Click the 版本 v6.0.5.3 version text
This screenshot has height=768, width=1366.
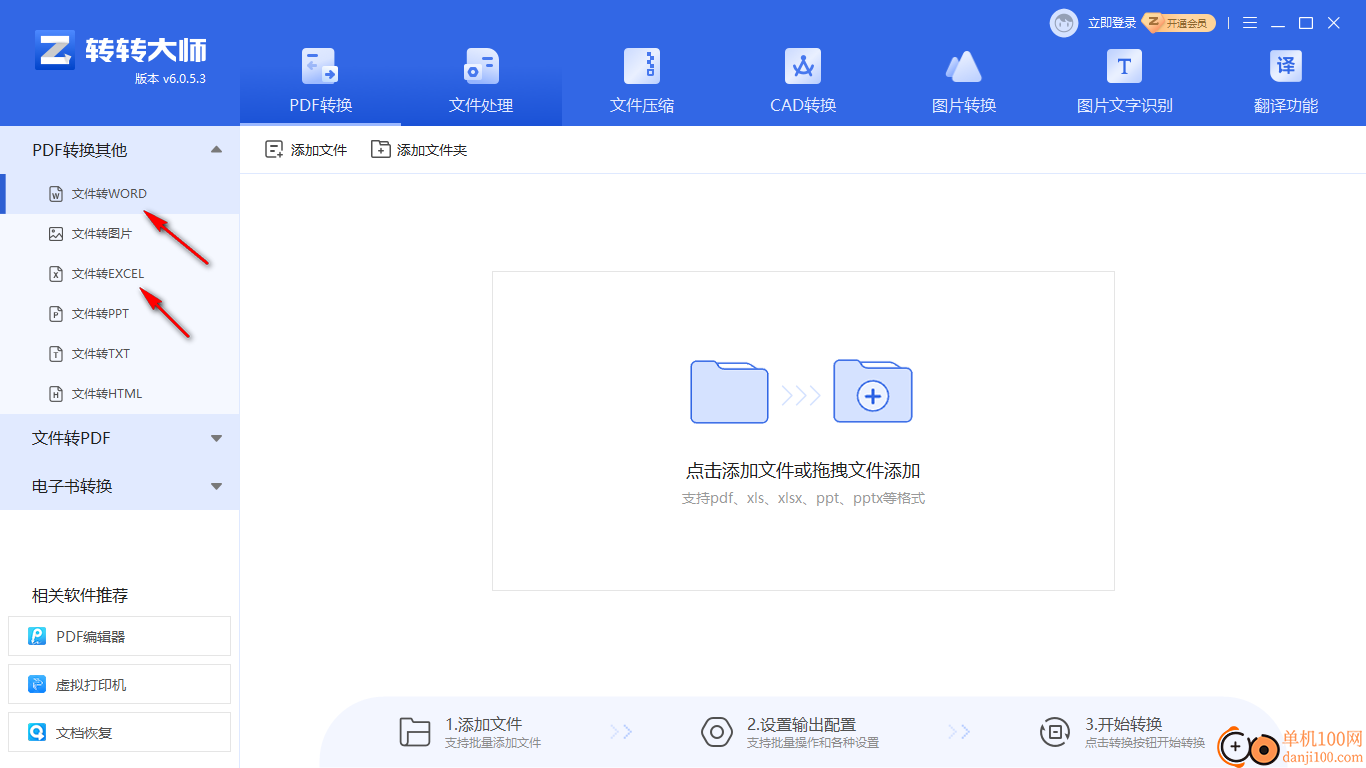170,79
